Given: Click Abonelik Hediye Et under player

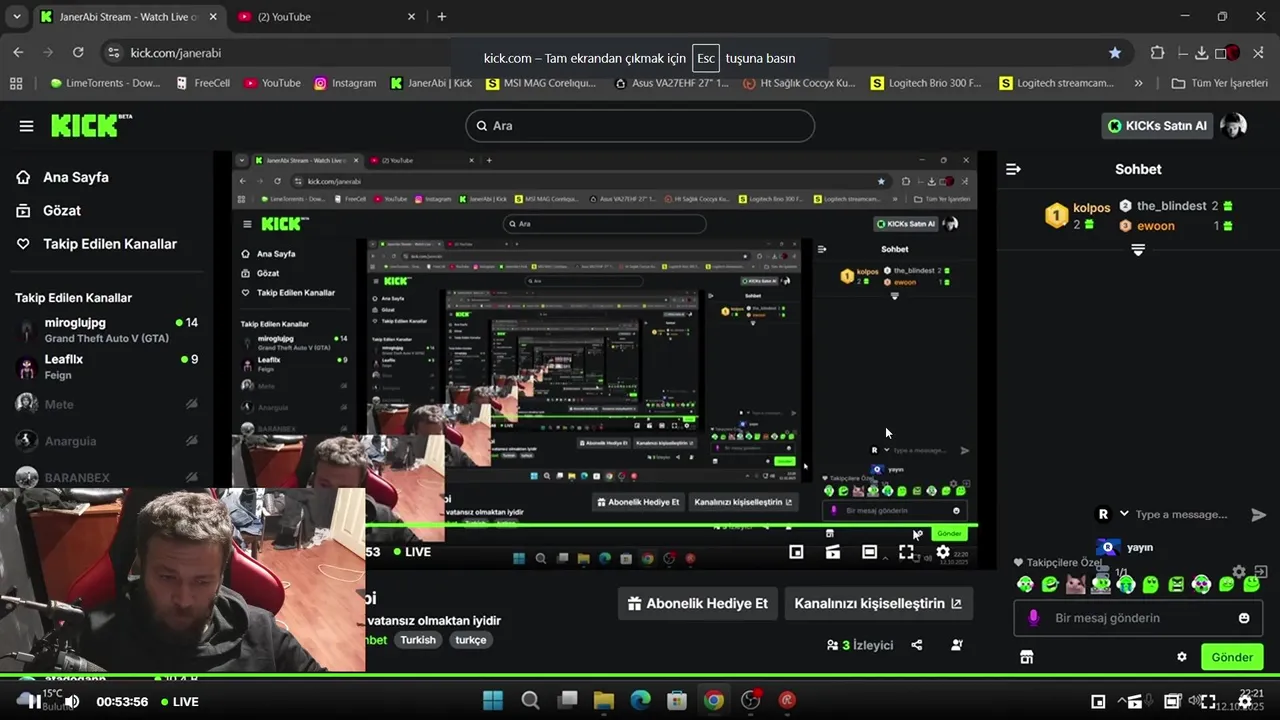Looking at the screenshot, I should click(x=698, y=603).
